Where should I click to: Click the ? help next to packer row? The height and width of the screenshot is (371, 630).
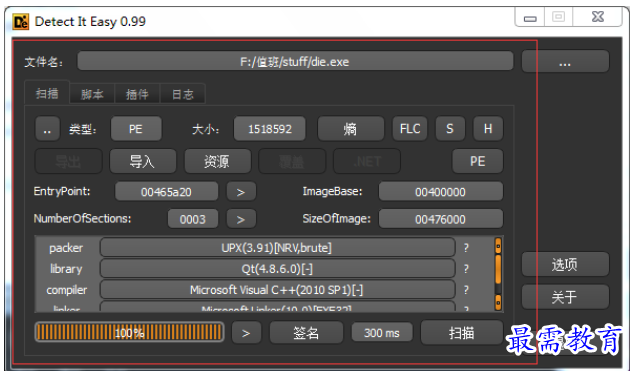466,248
